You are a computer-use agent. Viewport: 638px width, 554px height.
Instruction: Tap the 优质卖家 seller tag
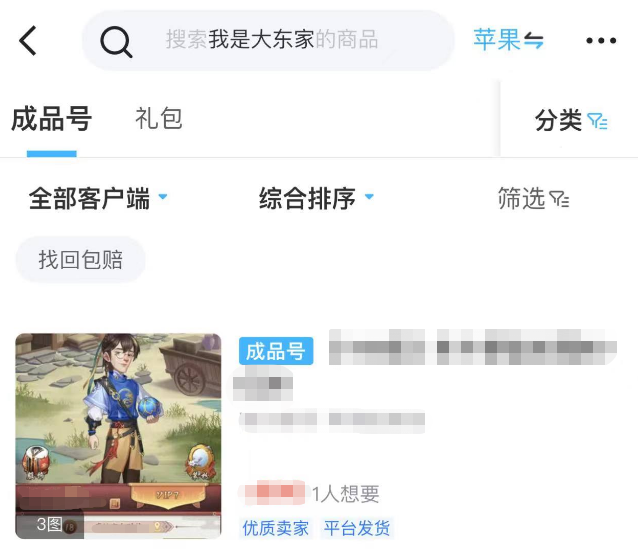point(275,528)
